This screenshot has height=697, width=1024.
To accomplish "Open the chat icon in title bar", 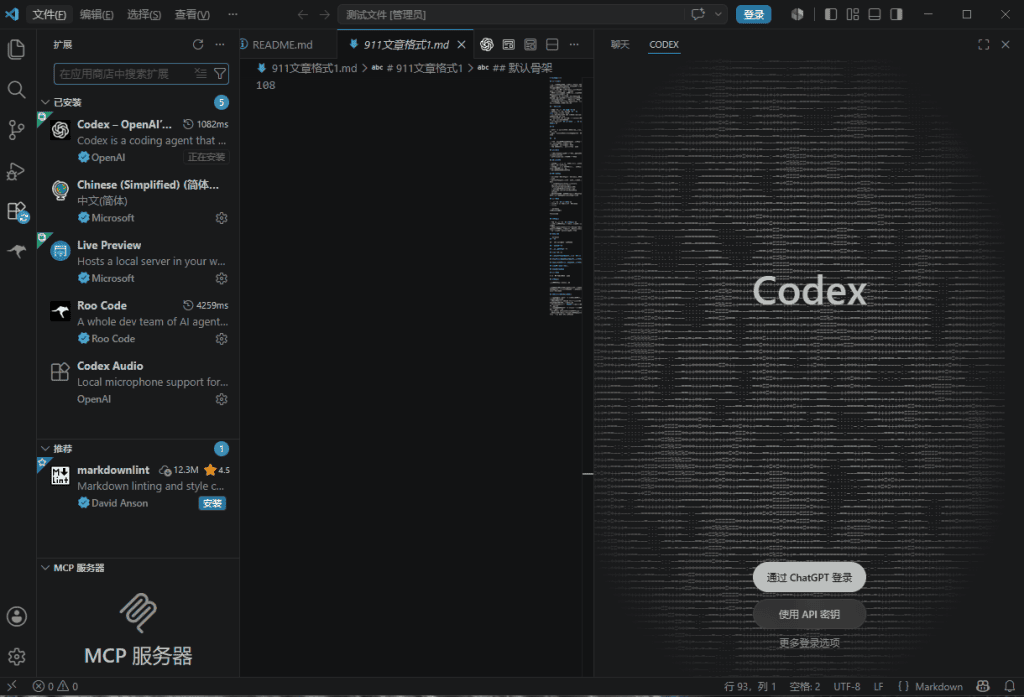I will pyautogui.click(x=698, y=14).
